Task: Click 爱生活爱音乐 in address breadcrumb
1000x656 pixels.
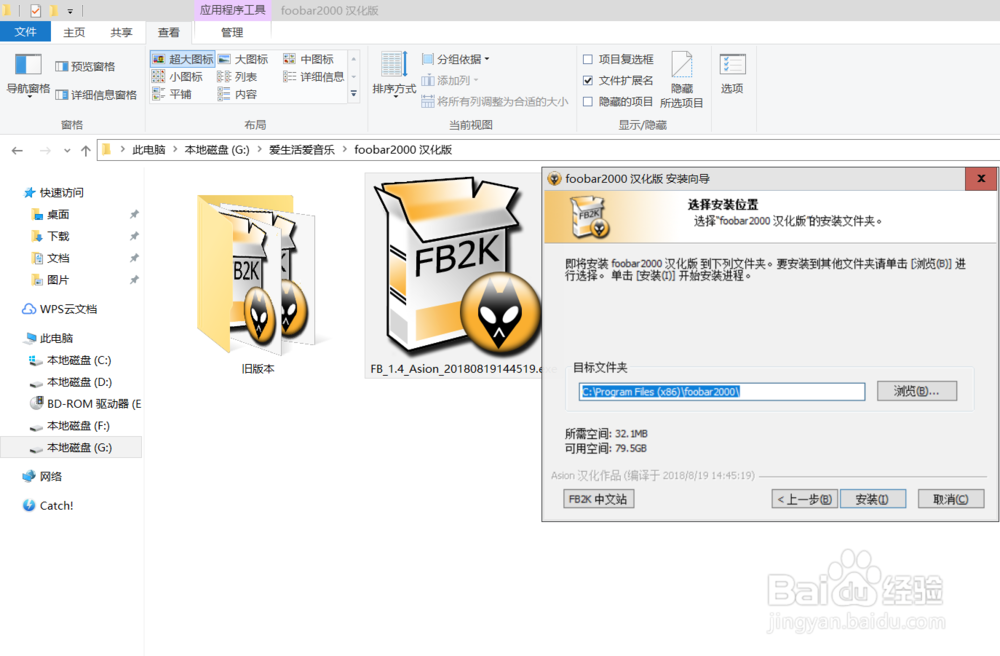Action: pyautogui.click(x=302, y=150)
